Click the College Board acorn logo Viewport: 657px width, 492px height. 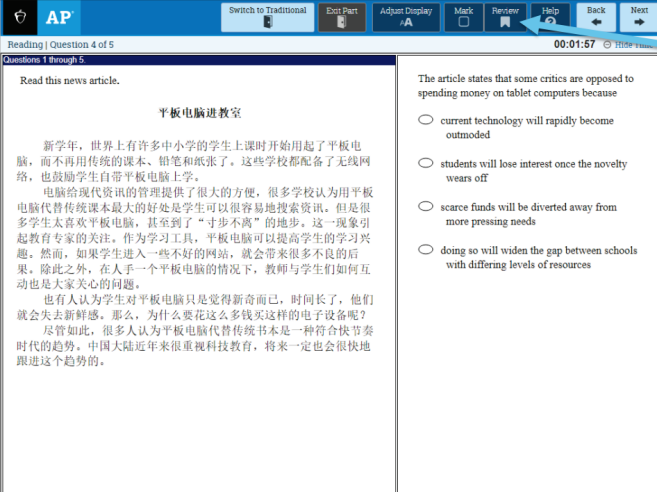coord(17,17)
